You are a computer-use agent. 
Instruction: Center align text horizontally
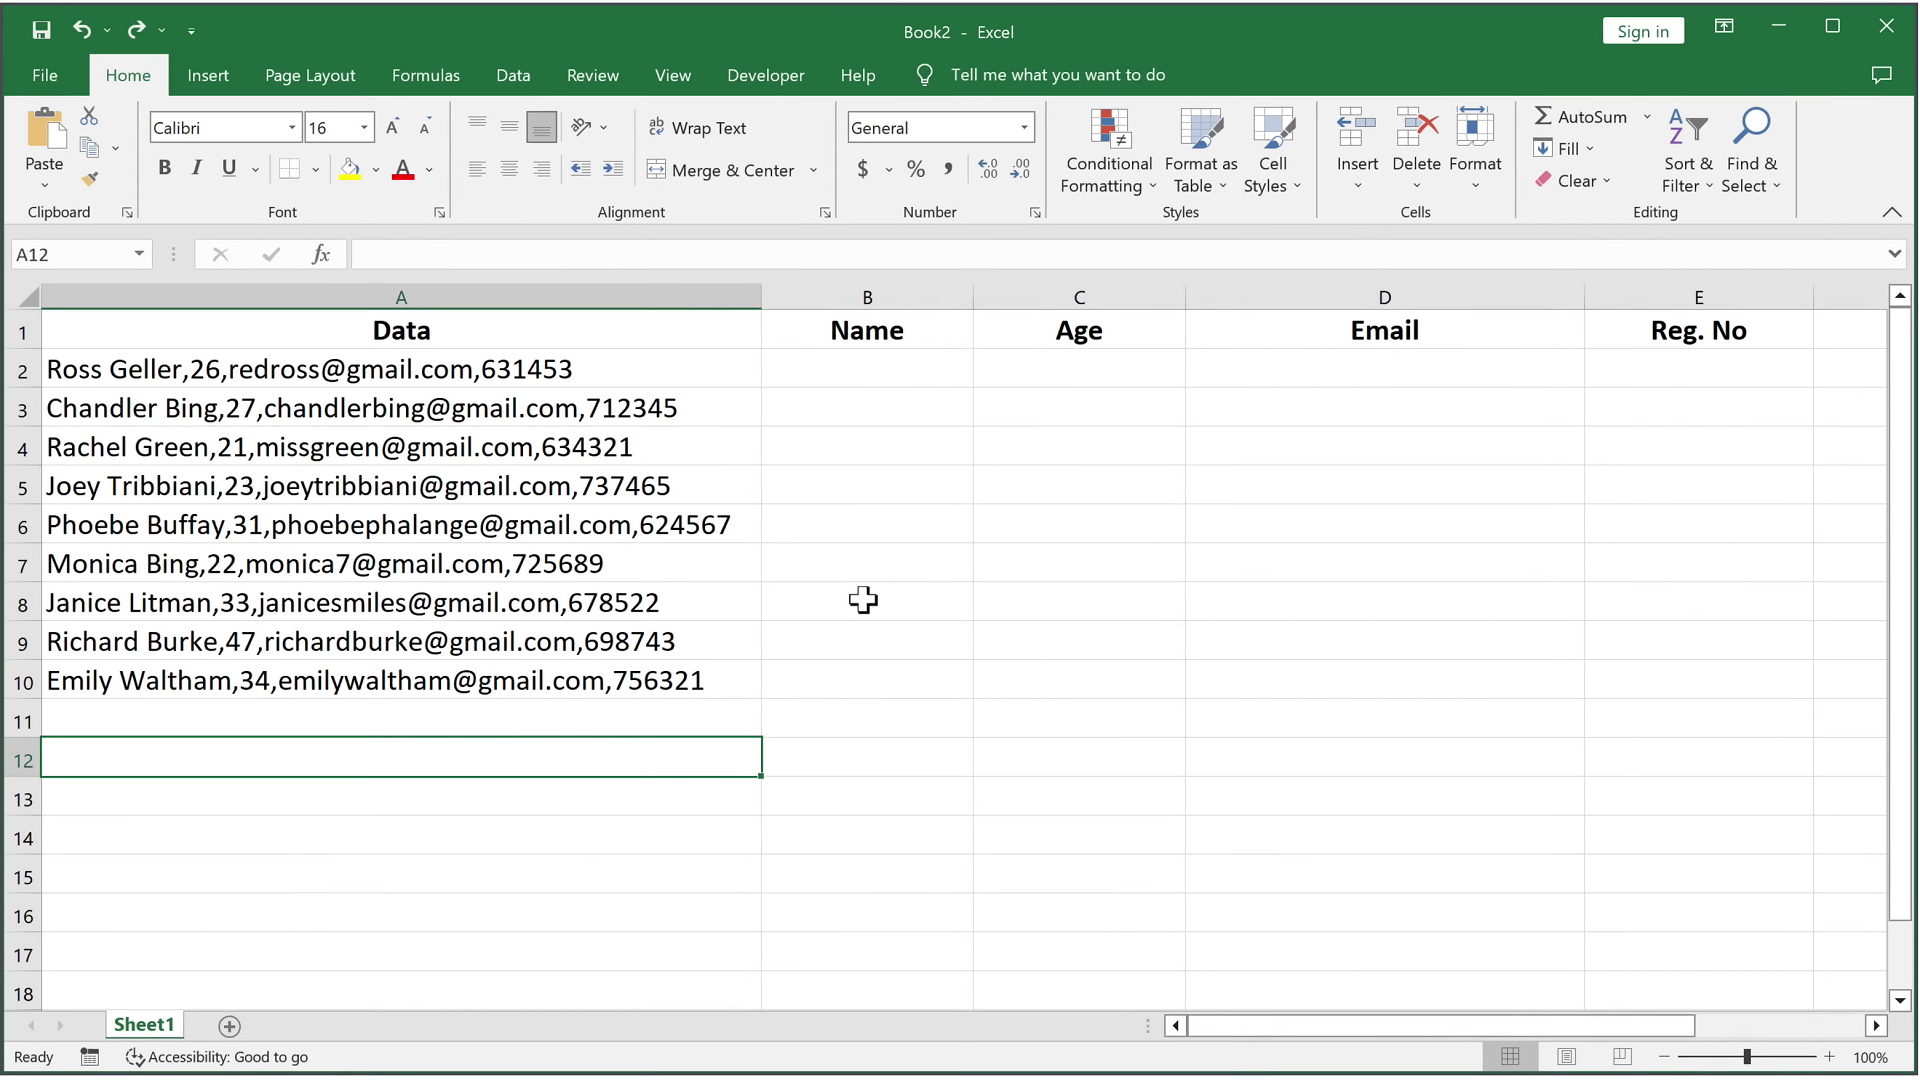[509, 170]
